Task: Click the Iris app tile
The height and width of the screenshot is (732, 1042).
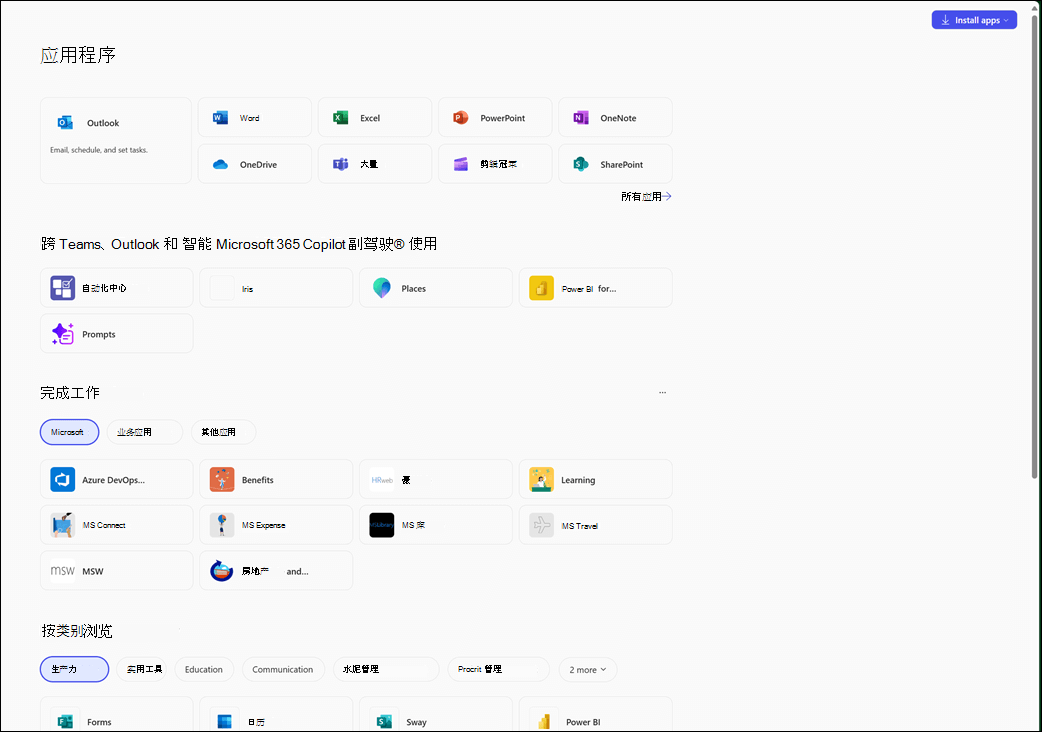Action: click(276, 288)
